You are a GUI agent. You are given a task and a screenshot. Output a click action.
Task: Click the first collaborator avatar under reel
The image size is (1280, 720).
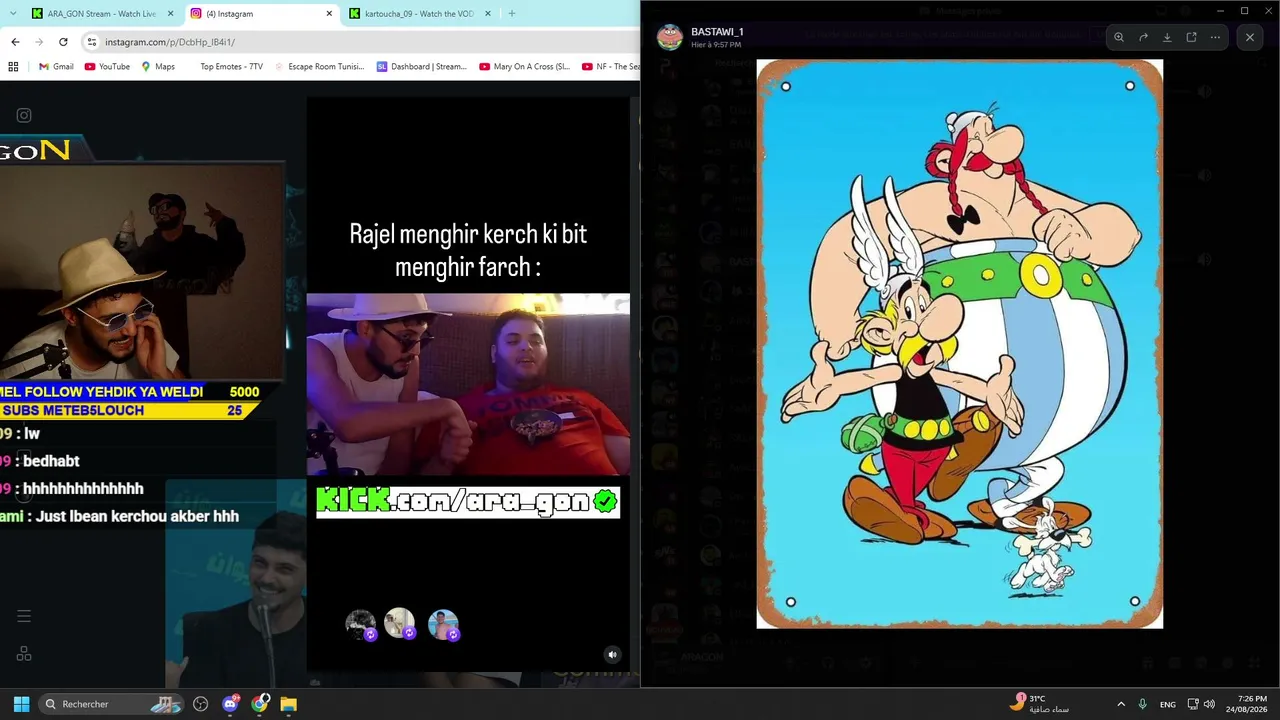click(x=361, y=624)
